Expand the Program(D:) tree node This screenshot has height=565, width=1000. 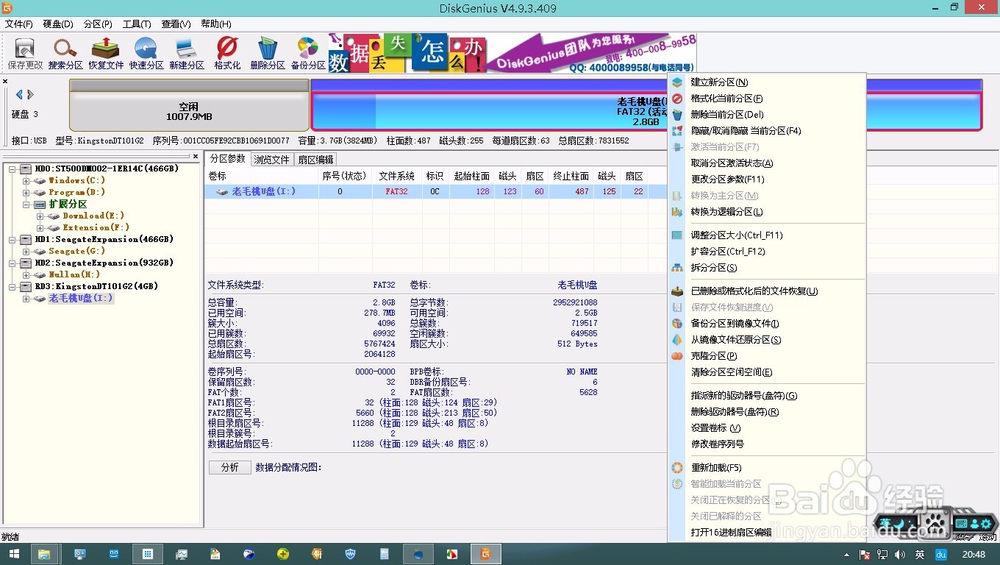tap(26, 192)
